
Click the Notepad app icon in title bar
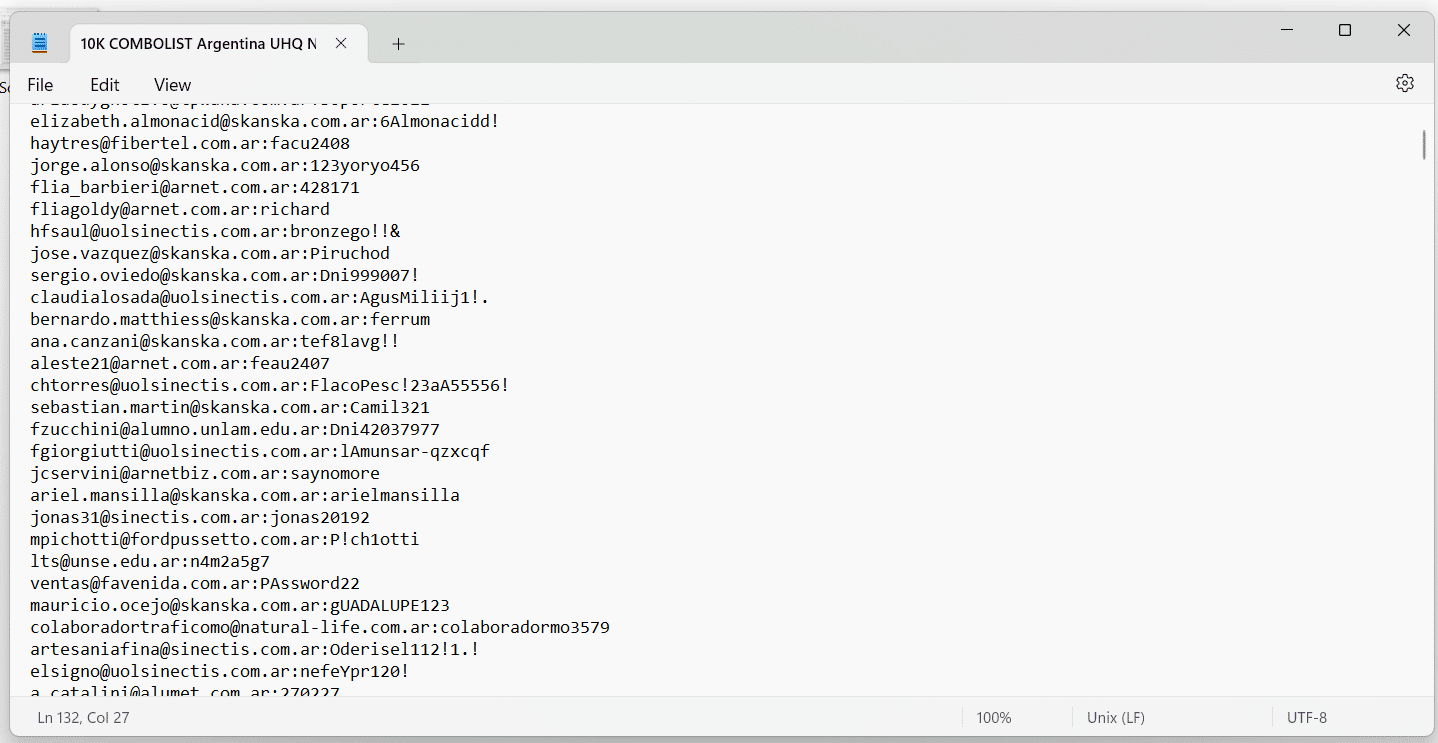coord(40,43)
